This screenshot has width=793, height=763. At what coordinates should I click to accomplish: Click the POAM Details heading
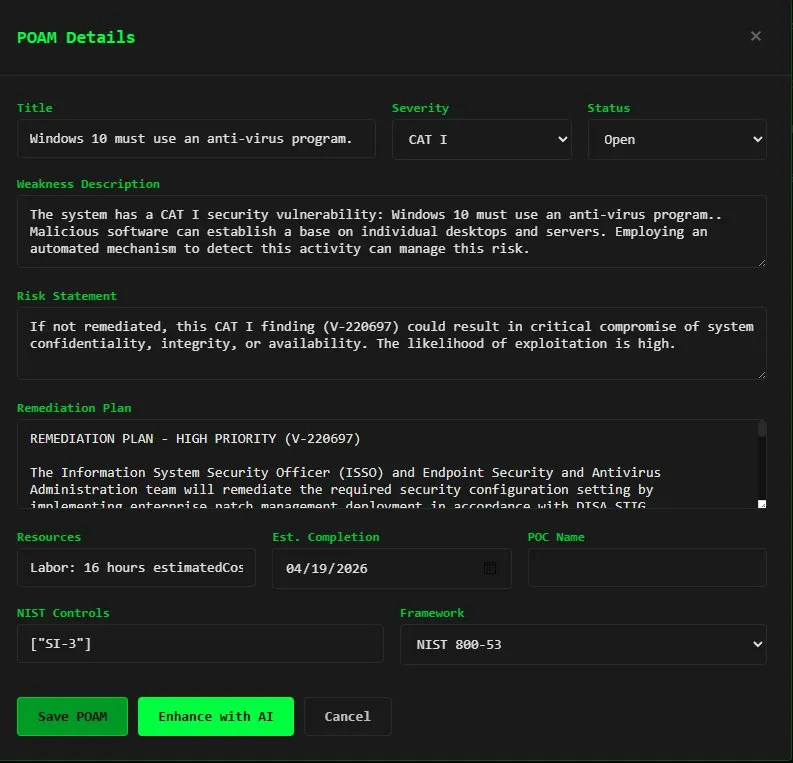(76, 37)
